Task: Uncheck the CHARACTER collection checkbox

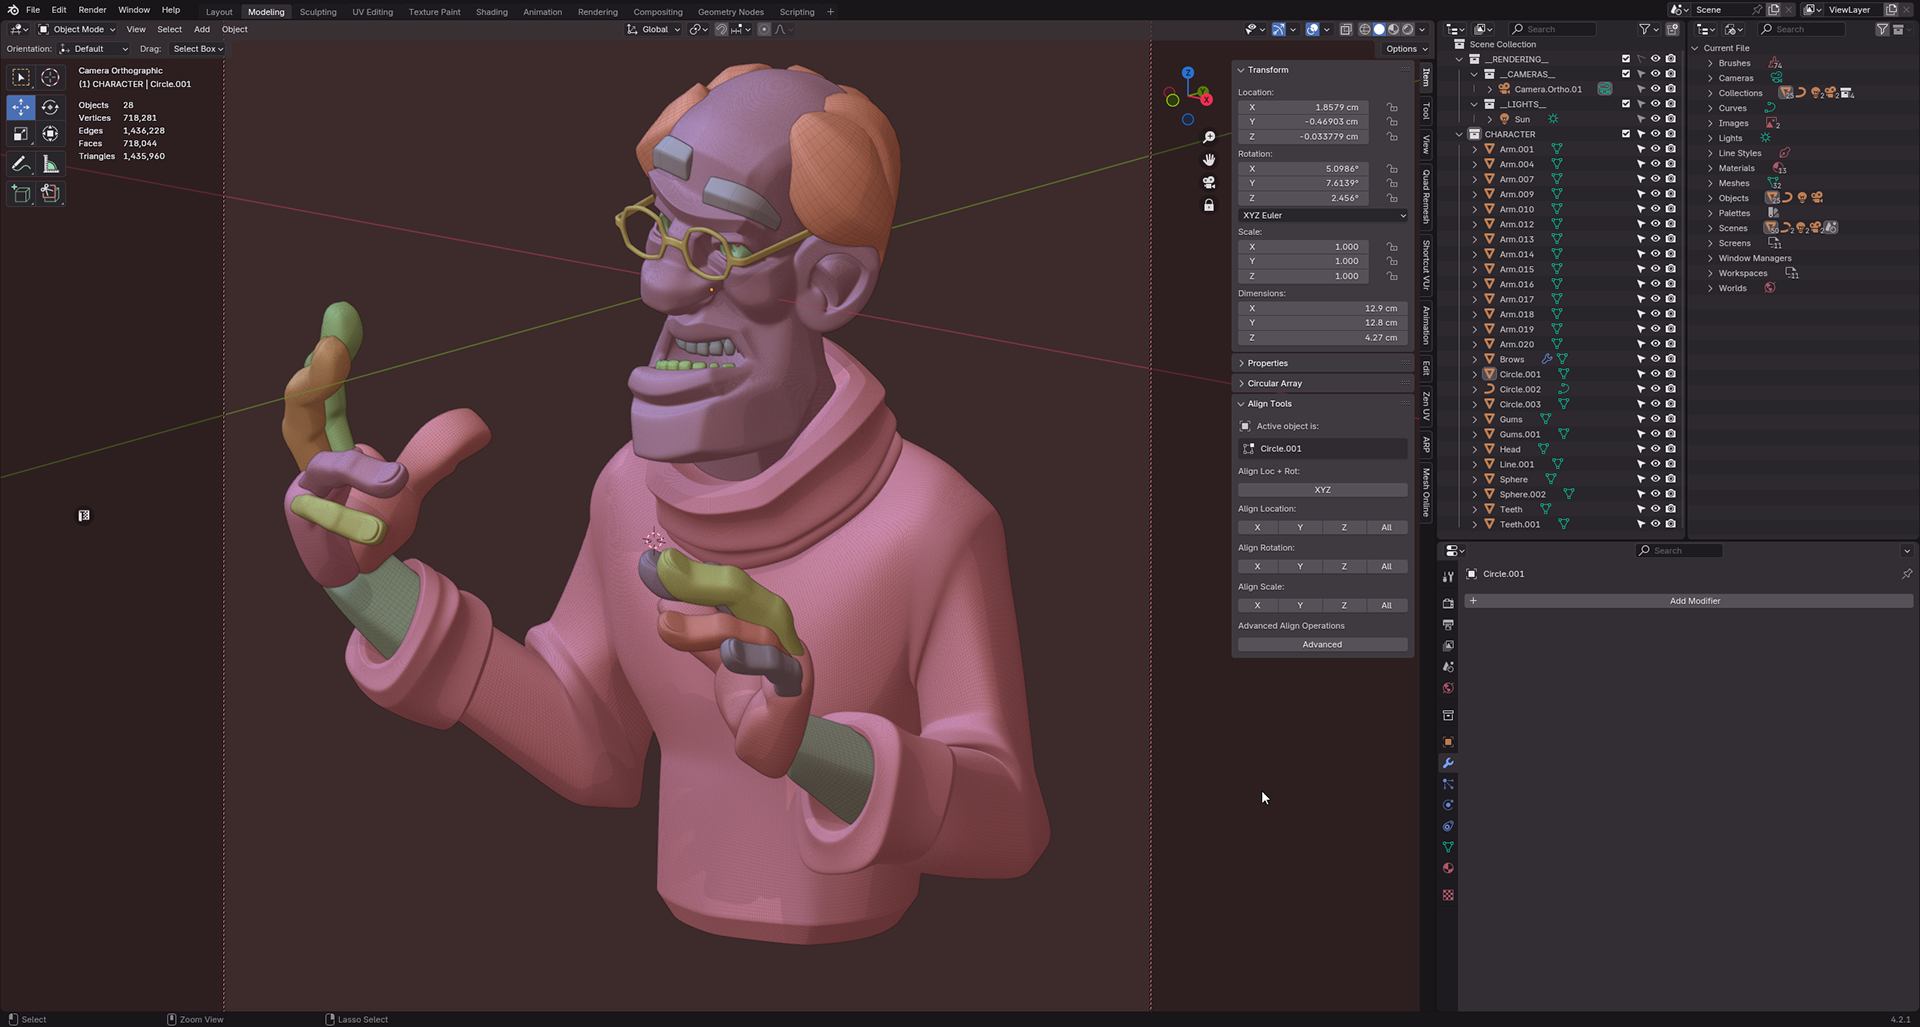Action: 1626,134
